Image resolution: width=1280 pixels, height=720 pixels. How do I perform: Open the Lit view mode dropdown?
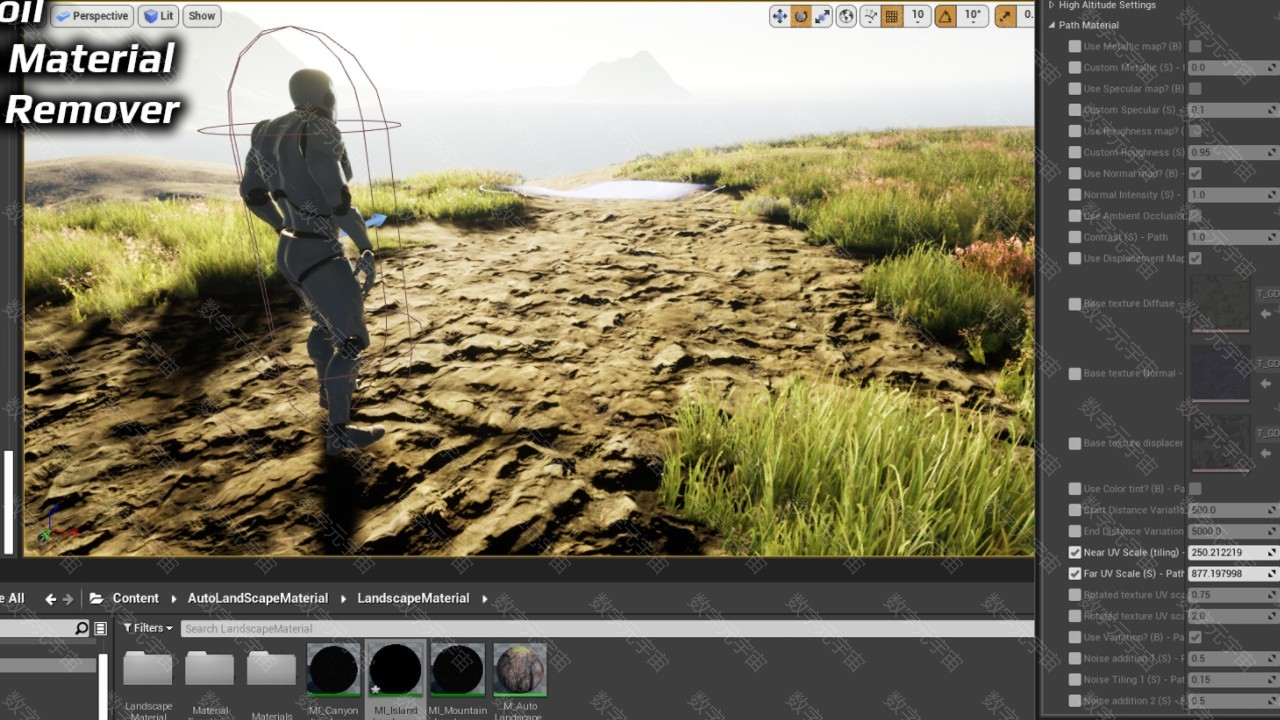tap(158, 16)
